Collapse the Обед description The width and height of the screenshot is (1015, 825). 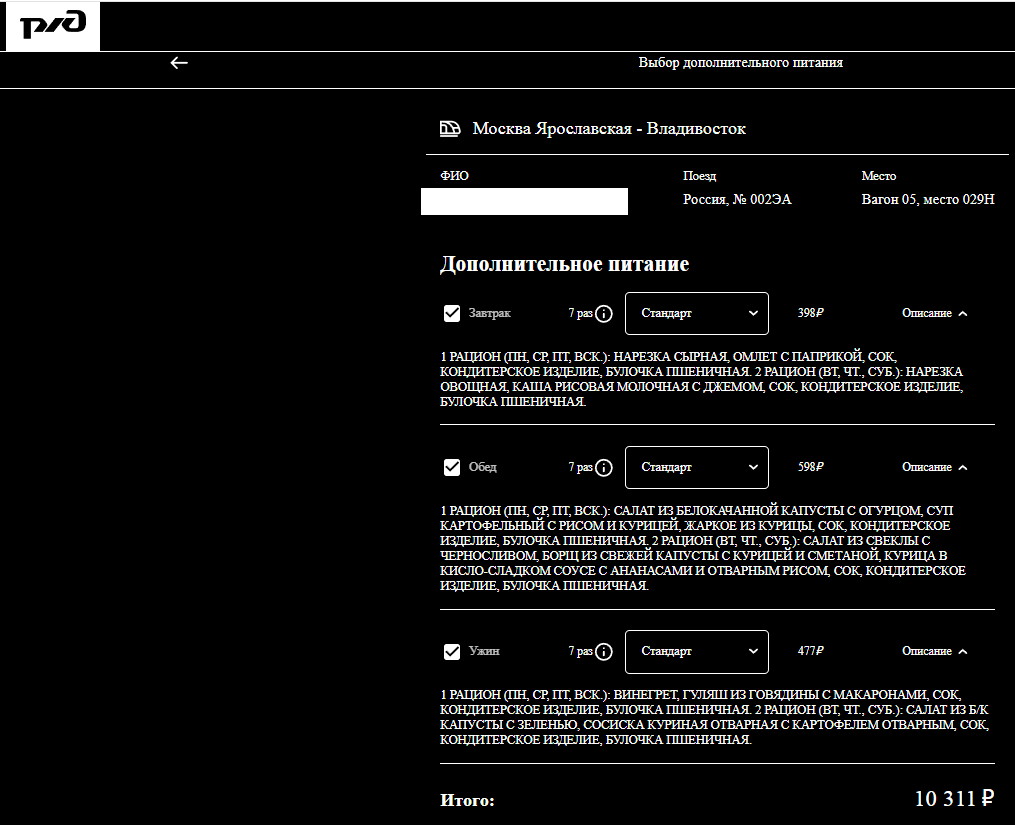934,468
